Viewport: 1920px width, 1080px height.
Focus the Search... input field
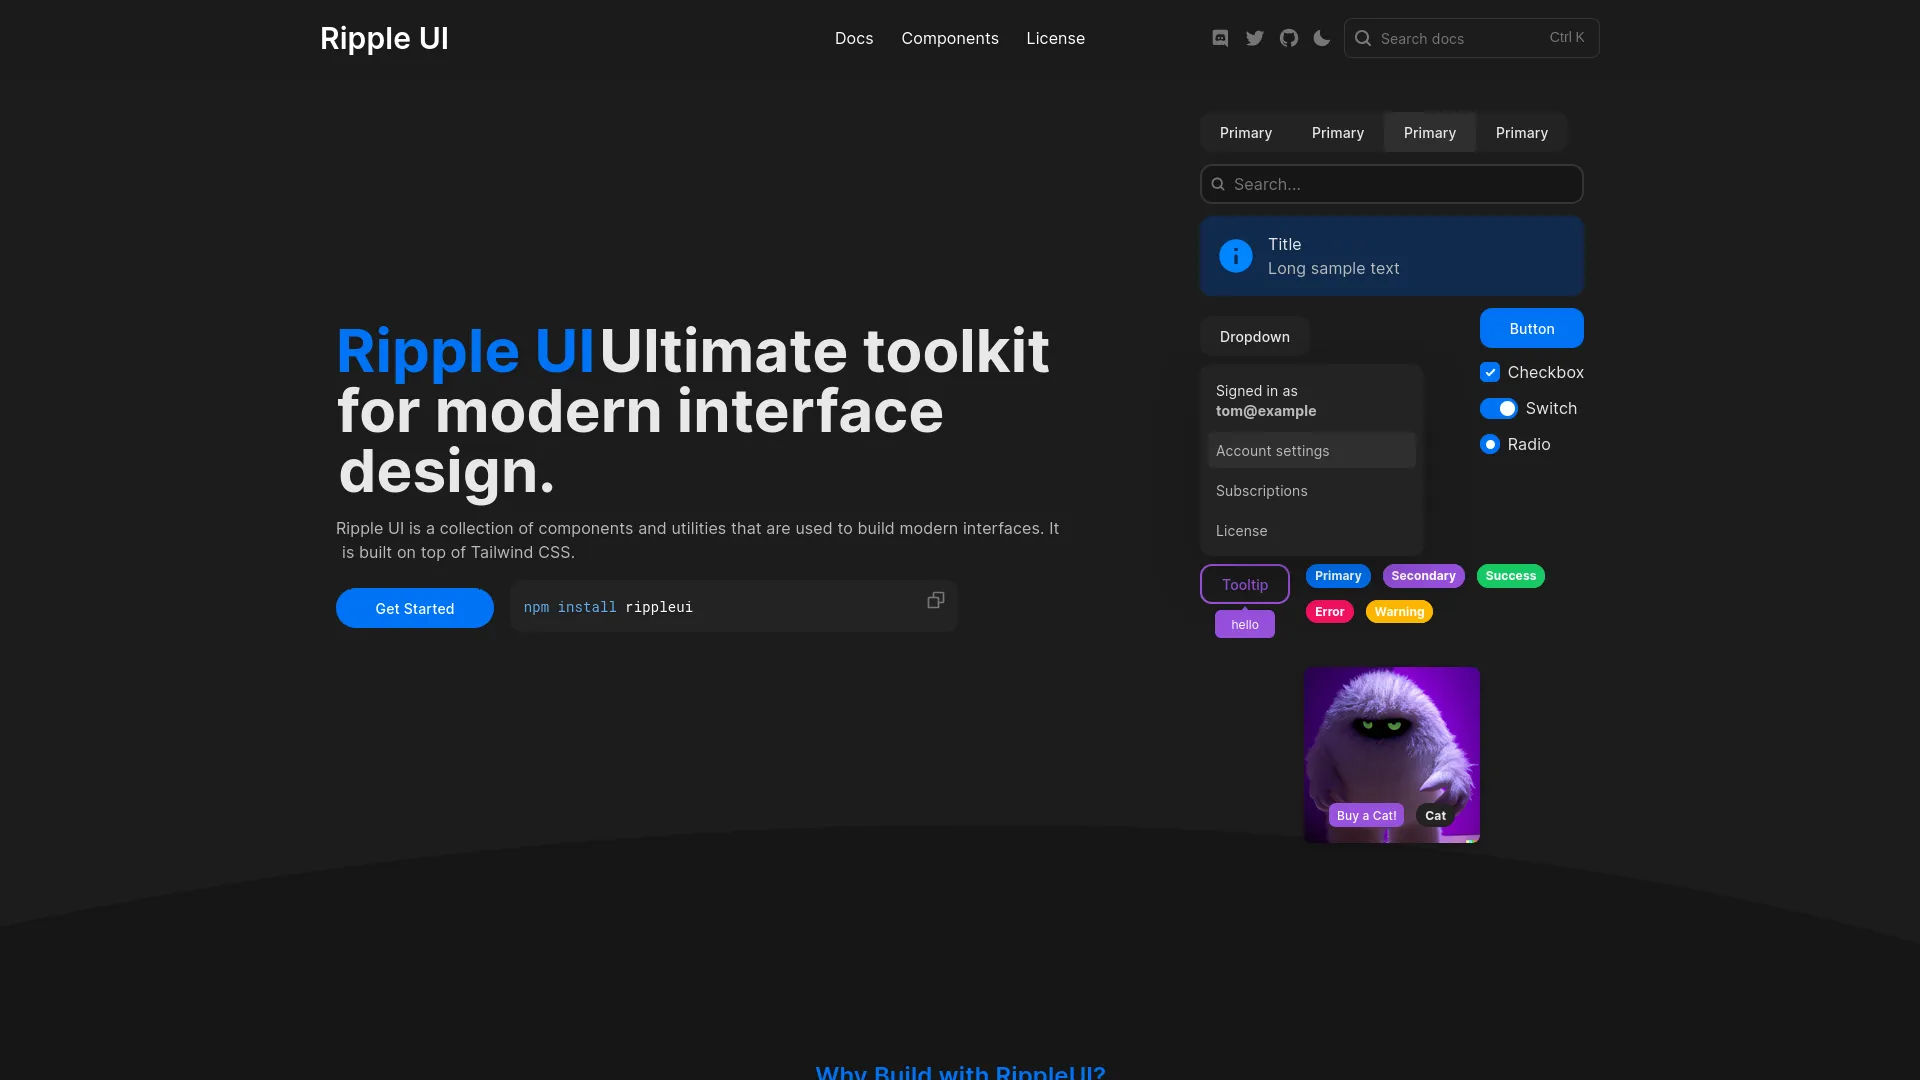pos(1392,184)
